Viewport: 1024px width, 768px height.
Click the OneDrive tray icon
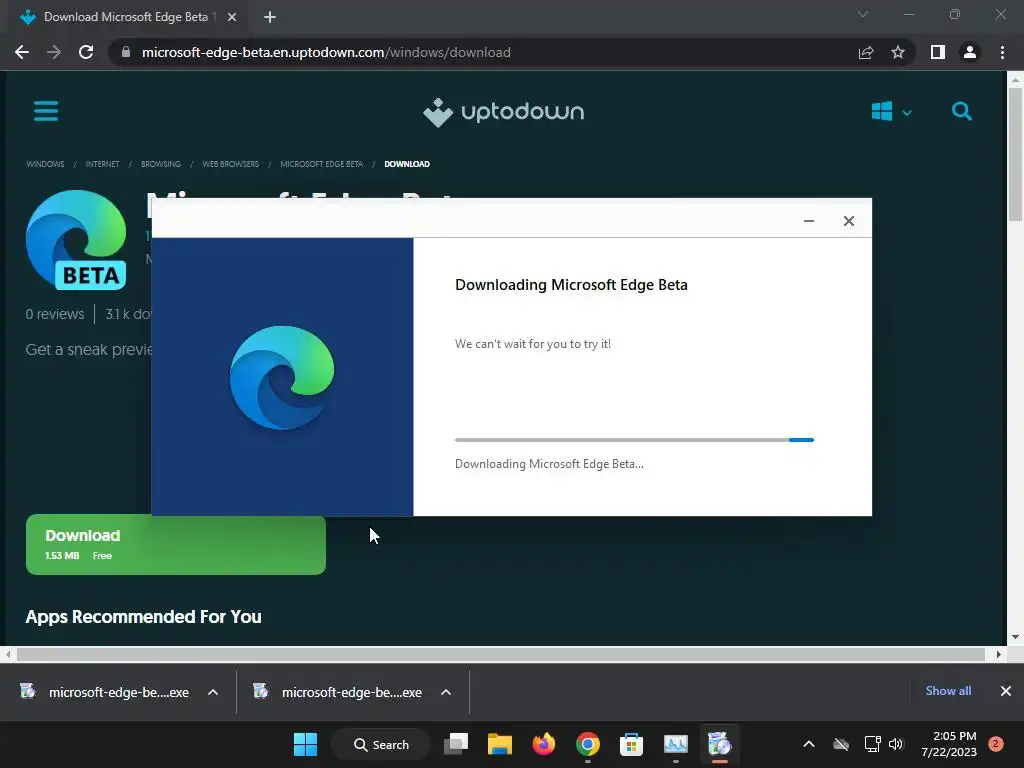pos(841,744)
